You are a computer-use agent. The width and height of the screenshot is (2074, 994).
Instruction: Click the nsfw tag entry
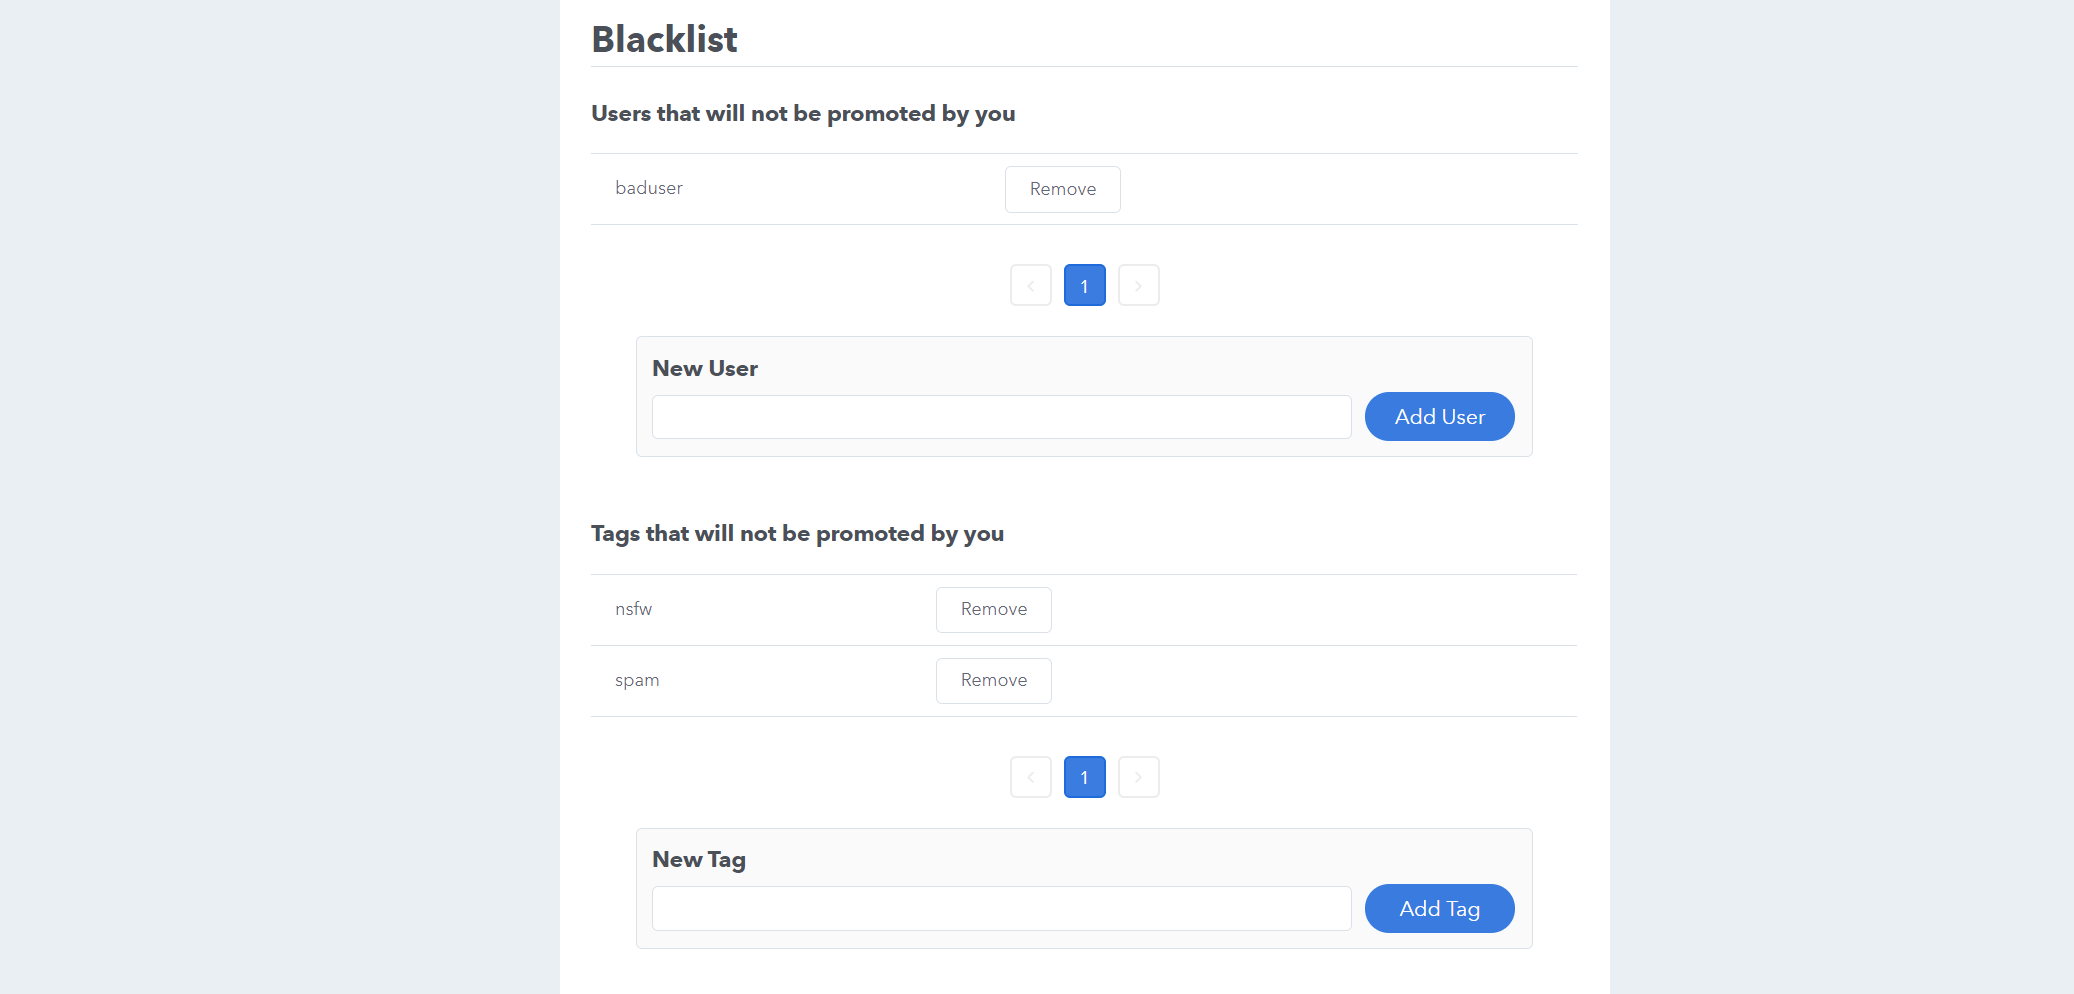(633, 609)
